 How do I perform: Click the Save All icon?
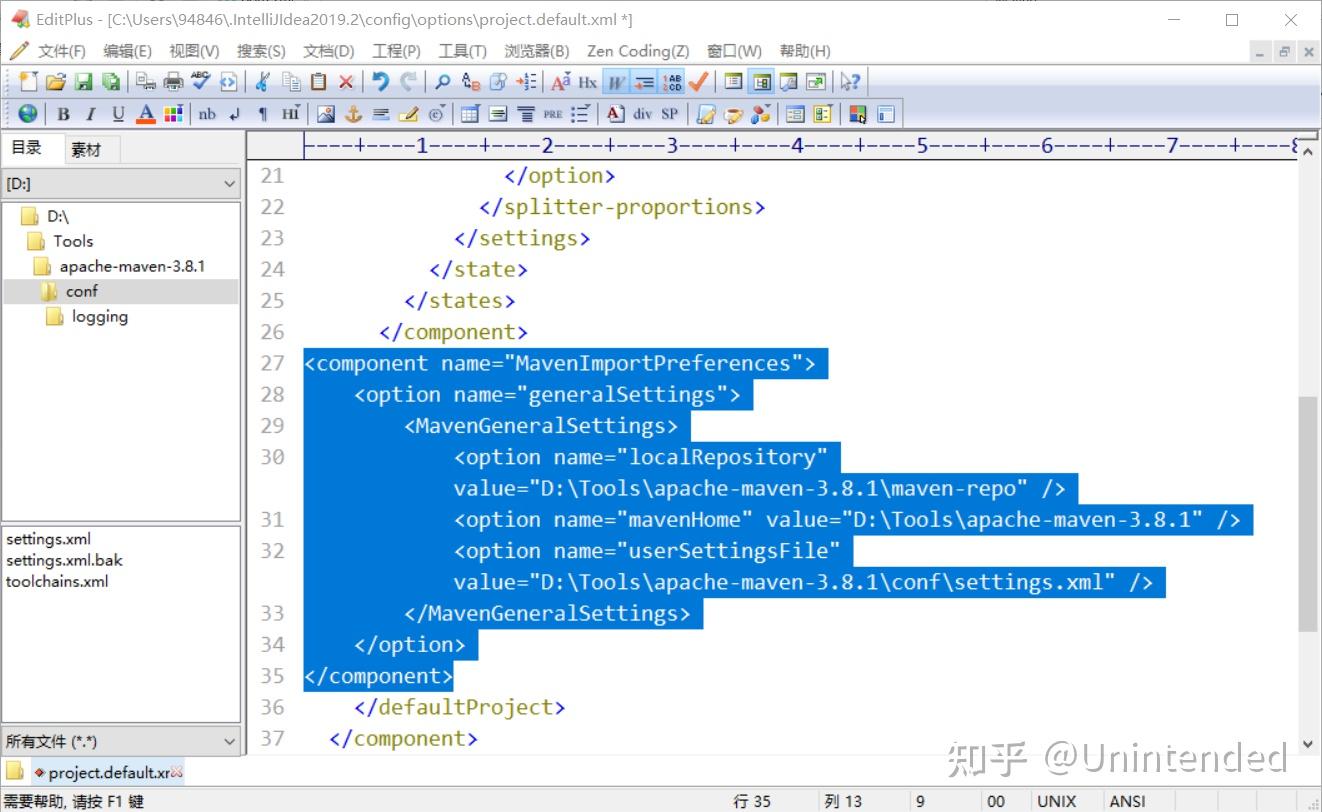[111, 82]
